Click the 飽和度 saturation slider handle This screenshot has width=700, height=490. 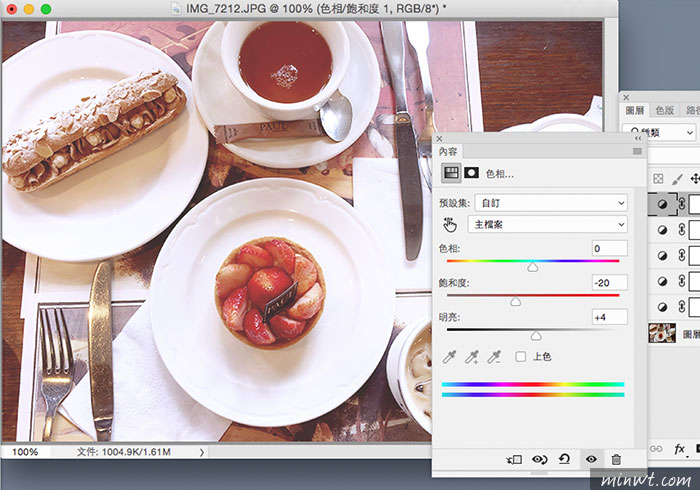[x=515, y=301]
